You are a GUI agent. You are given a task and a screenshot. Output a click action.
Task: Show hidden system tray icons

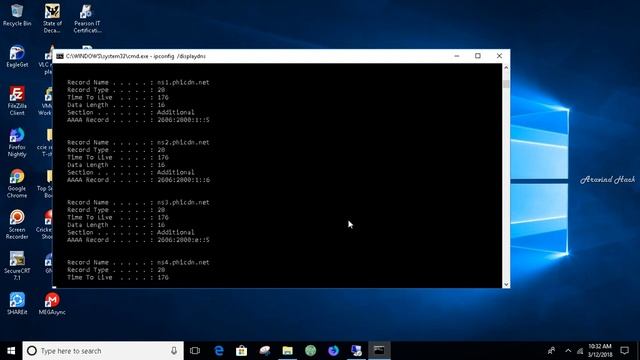[568, 351]
